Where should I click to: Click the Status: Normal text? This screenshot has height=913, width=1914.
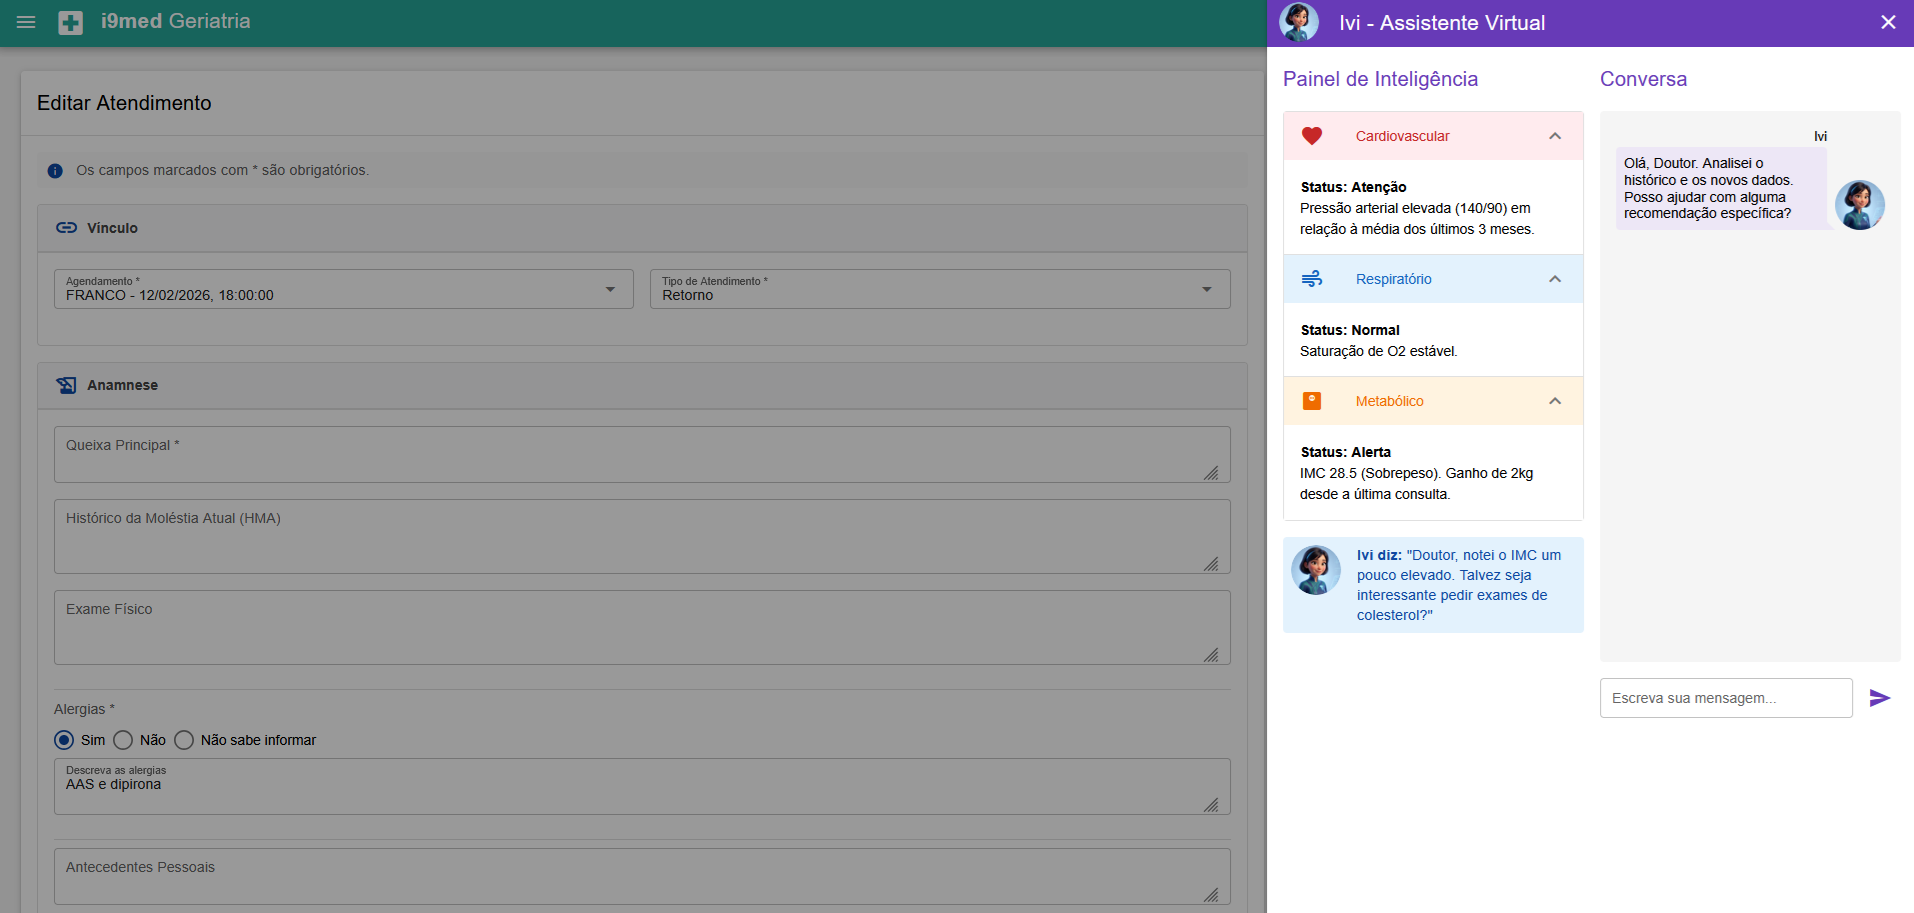click(1350, 330)
